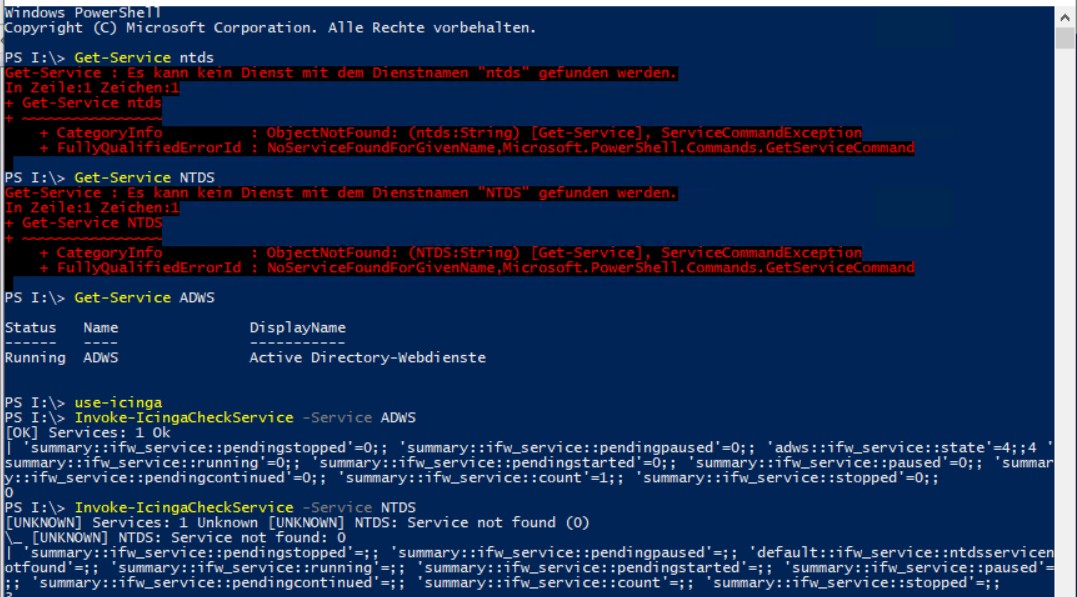
Task: Click the Microsoft Corporation copyright line
Action: coord(270,28)
